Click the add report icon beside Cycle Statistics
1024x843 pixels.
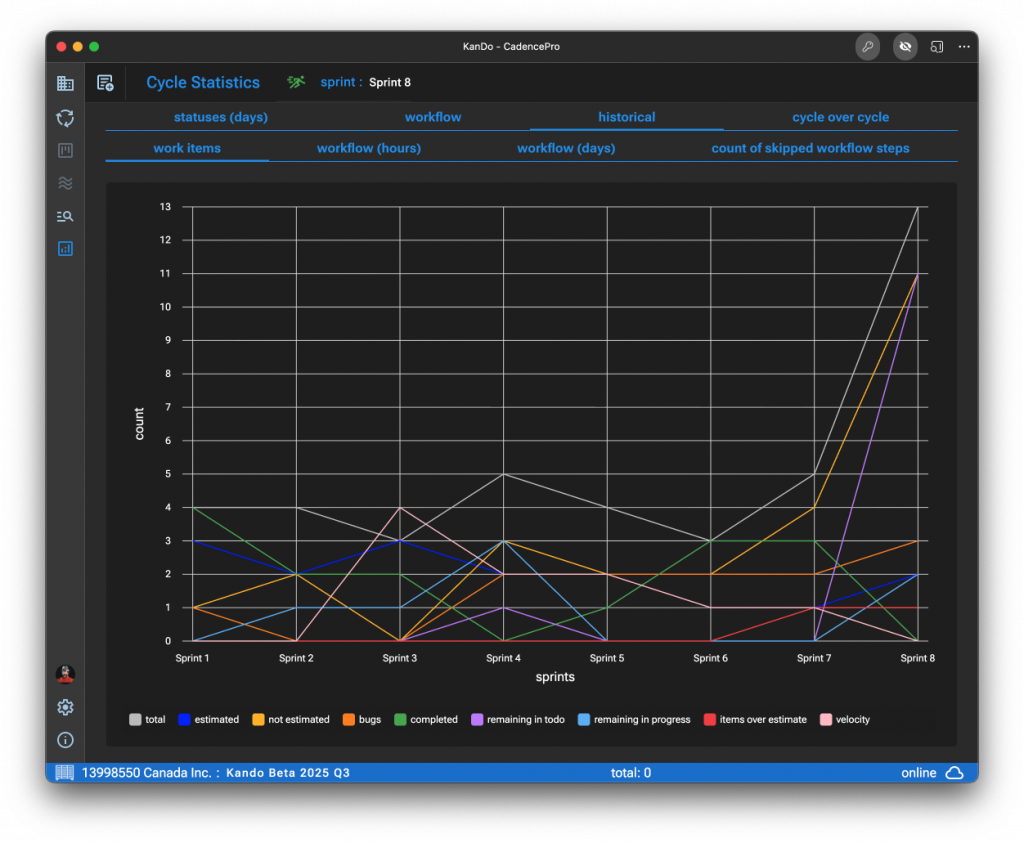tap(105, 83)
